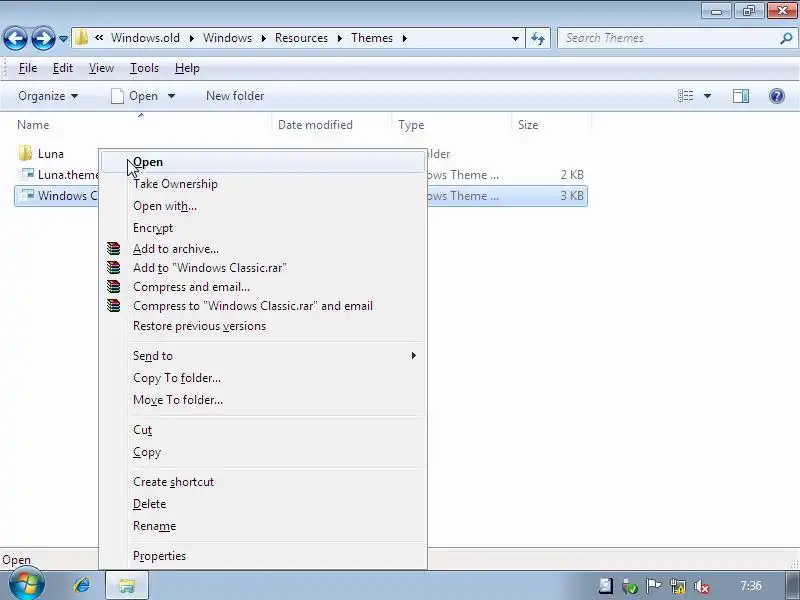Choose Rename in the context menu
The image size is (800, 600).
(x=263, y=526)
